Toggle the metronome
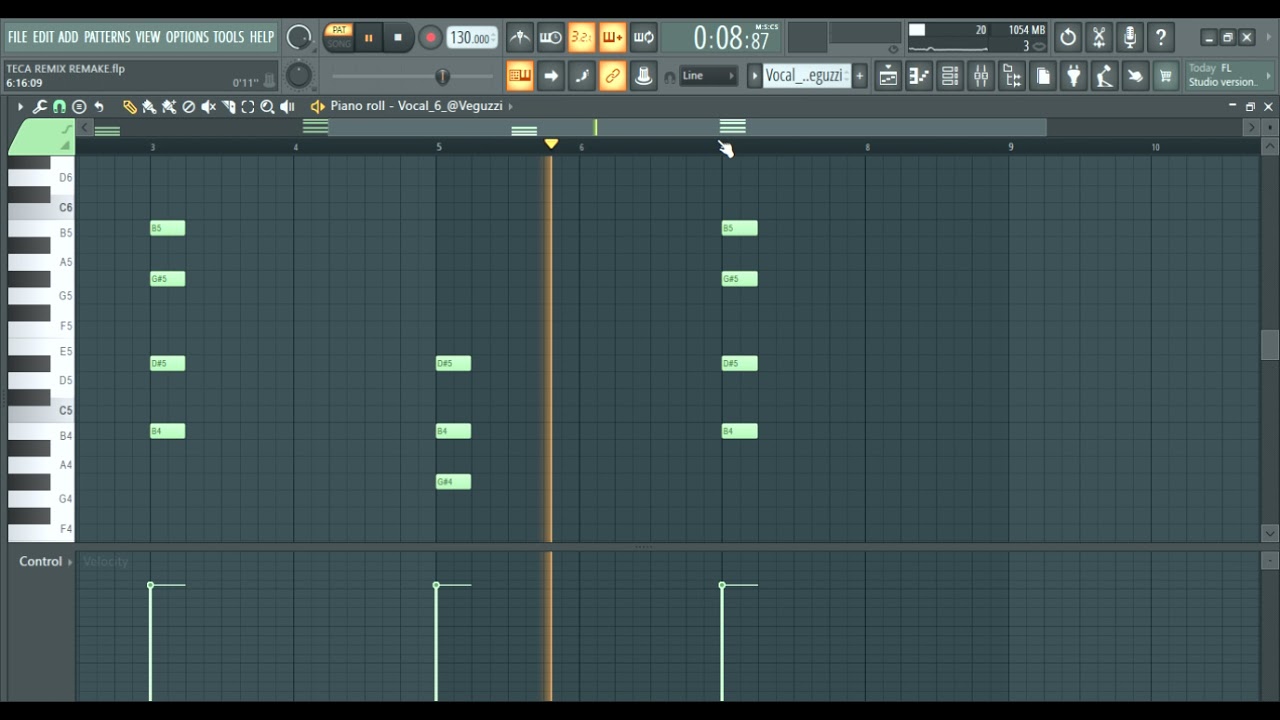This screenshot has height=720, width=1280. [x=520, y=38]
